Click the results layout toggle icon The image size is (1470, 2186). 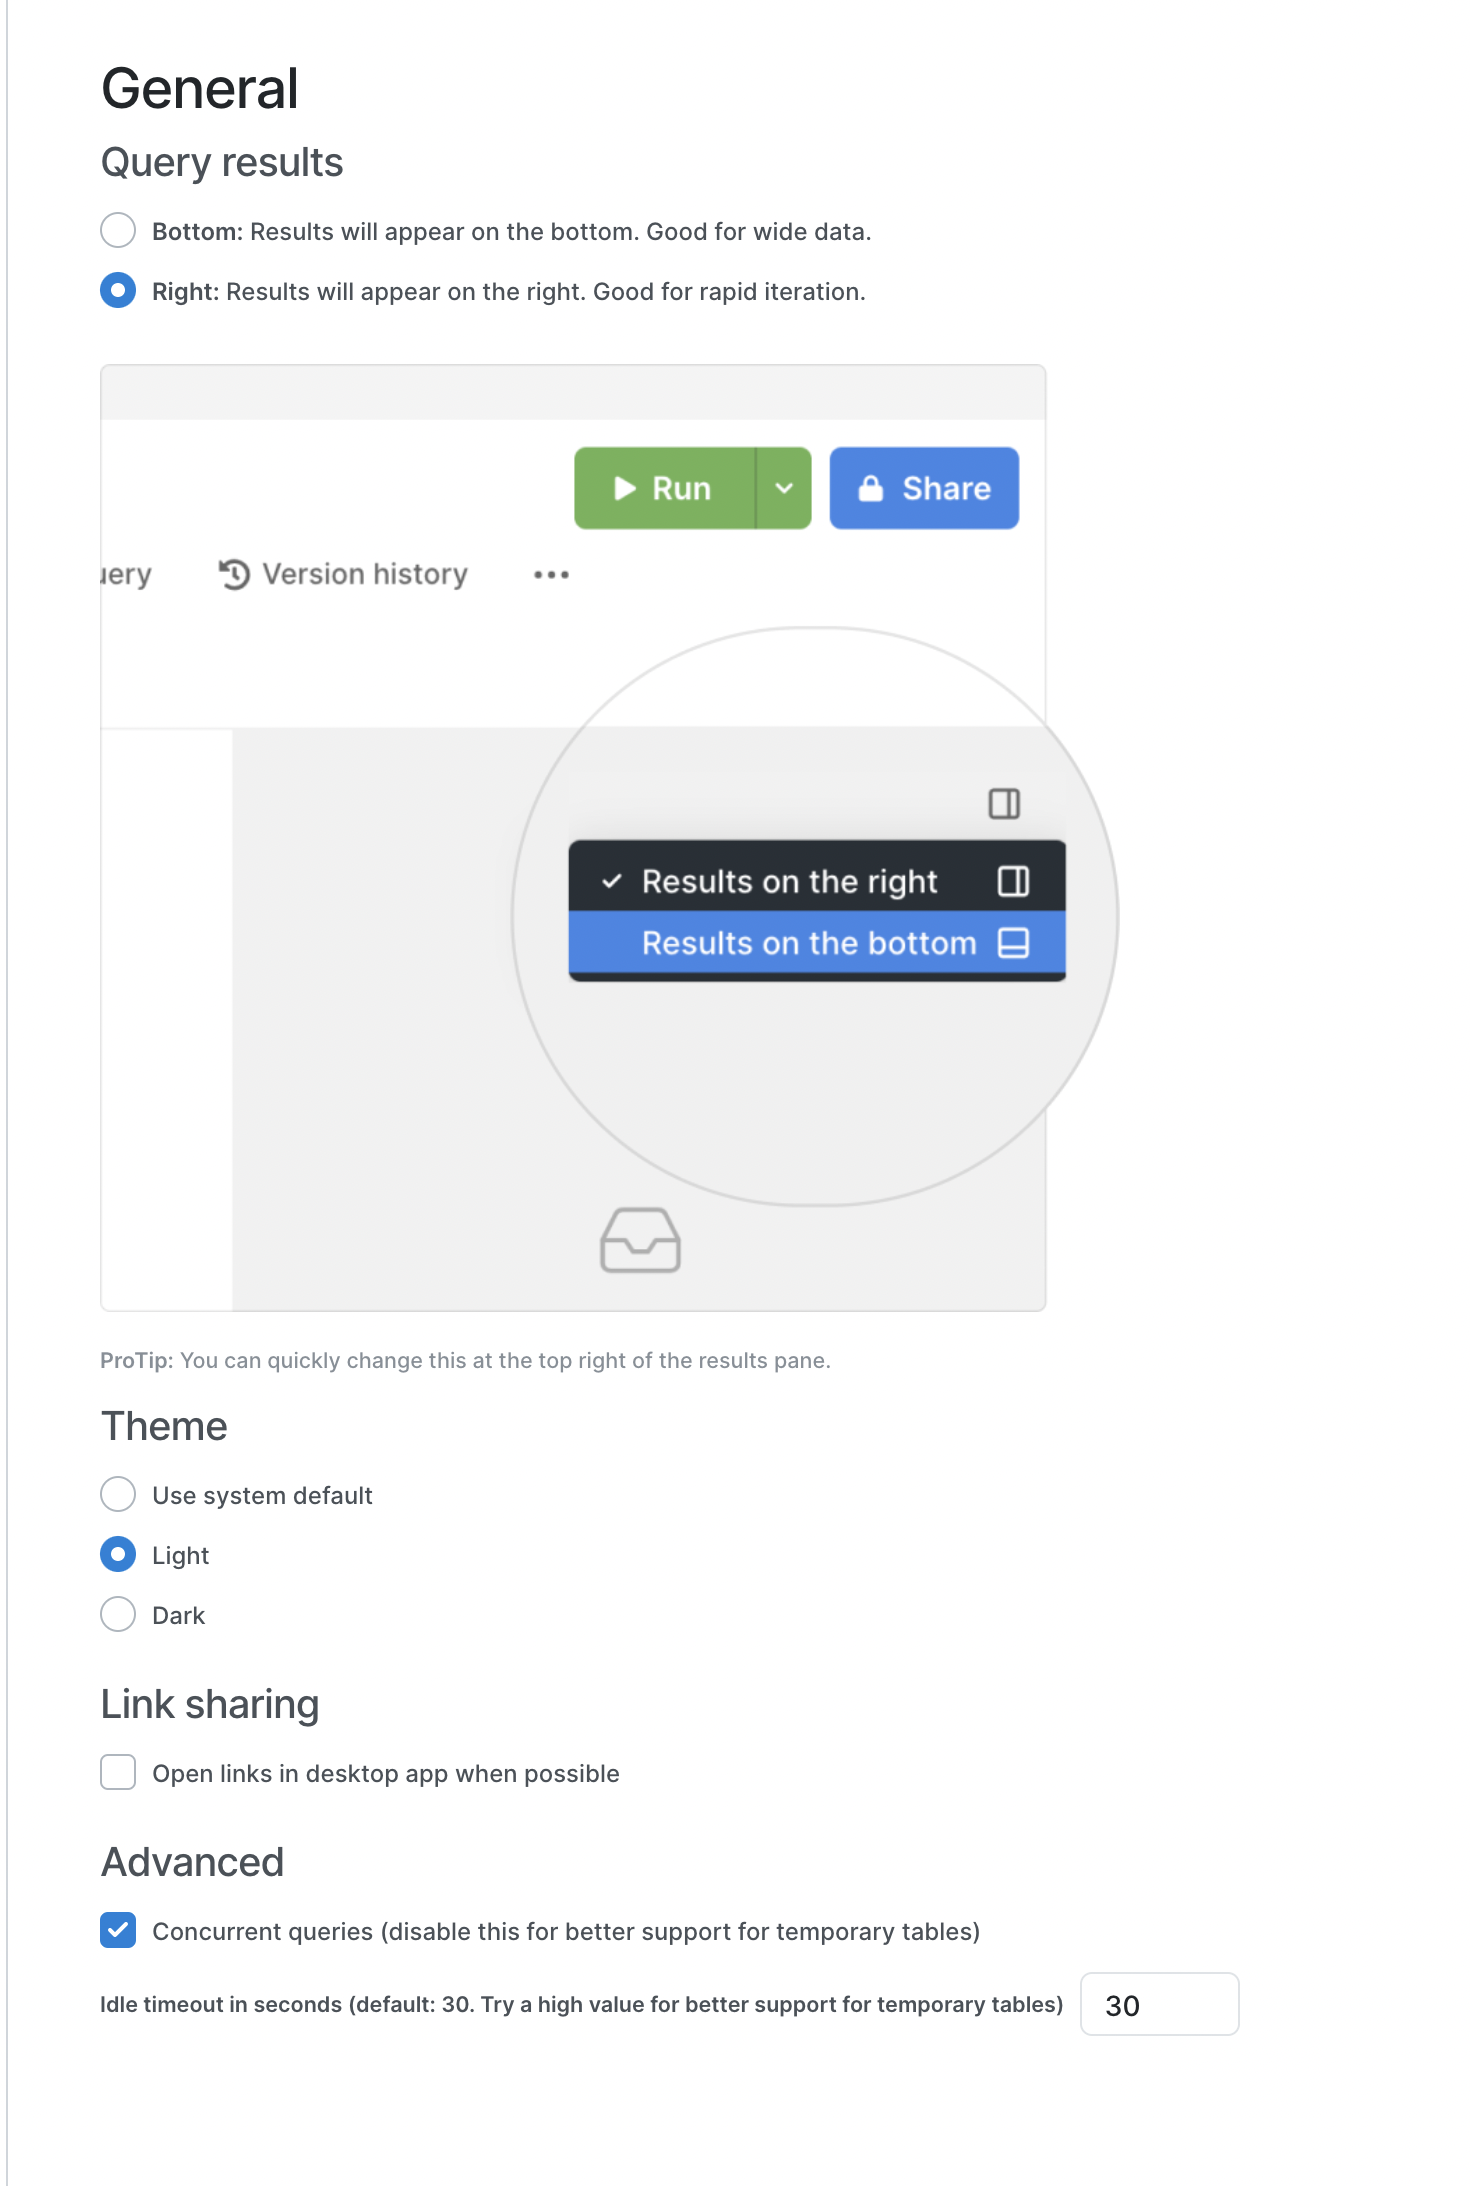pos(1004,803)
